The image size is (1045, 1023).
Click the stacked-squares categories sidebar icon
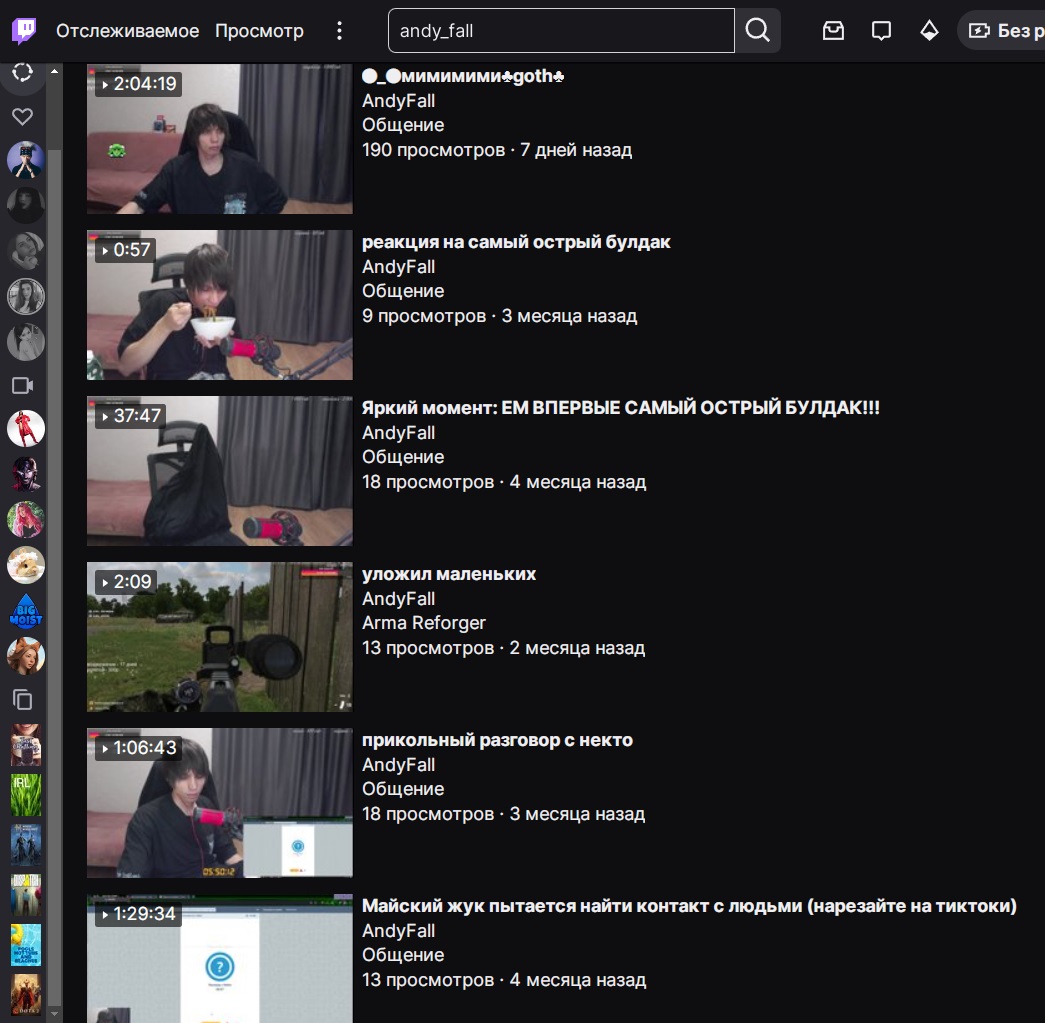pyautogui.click(x=23, y=700)
